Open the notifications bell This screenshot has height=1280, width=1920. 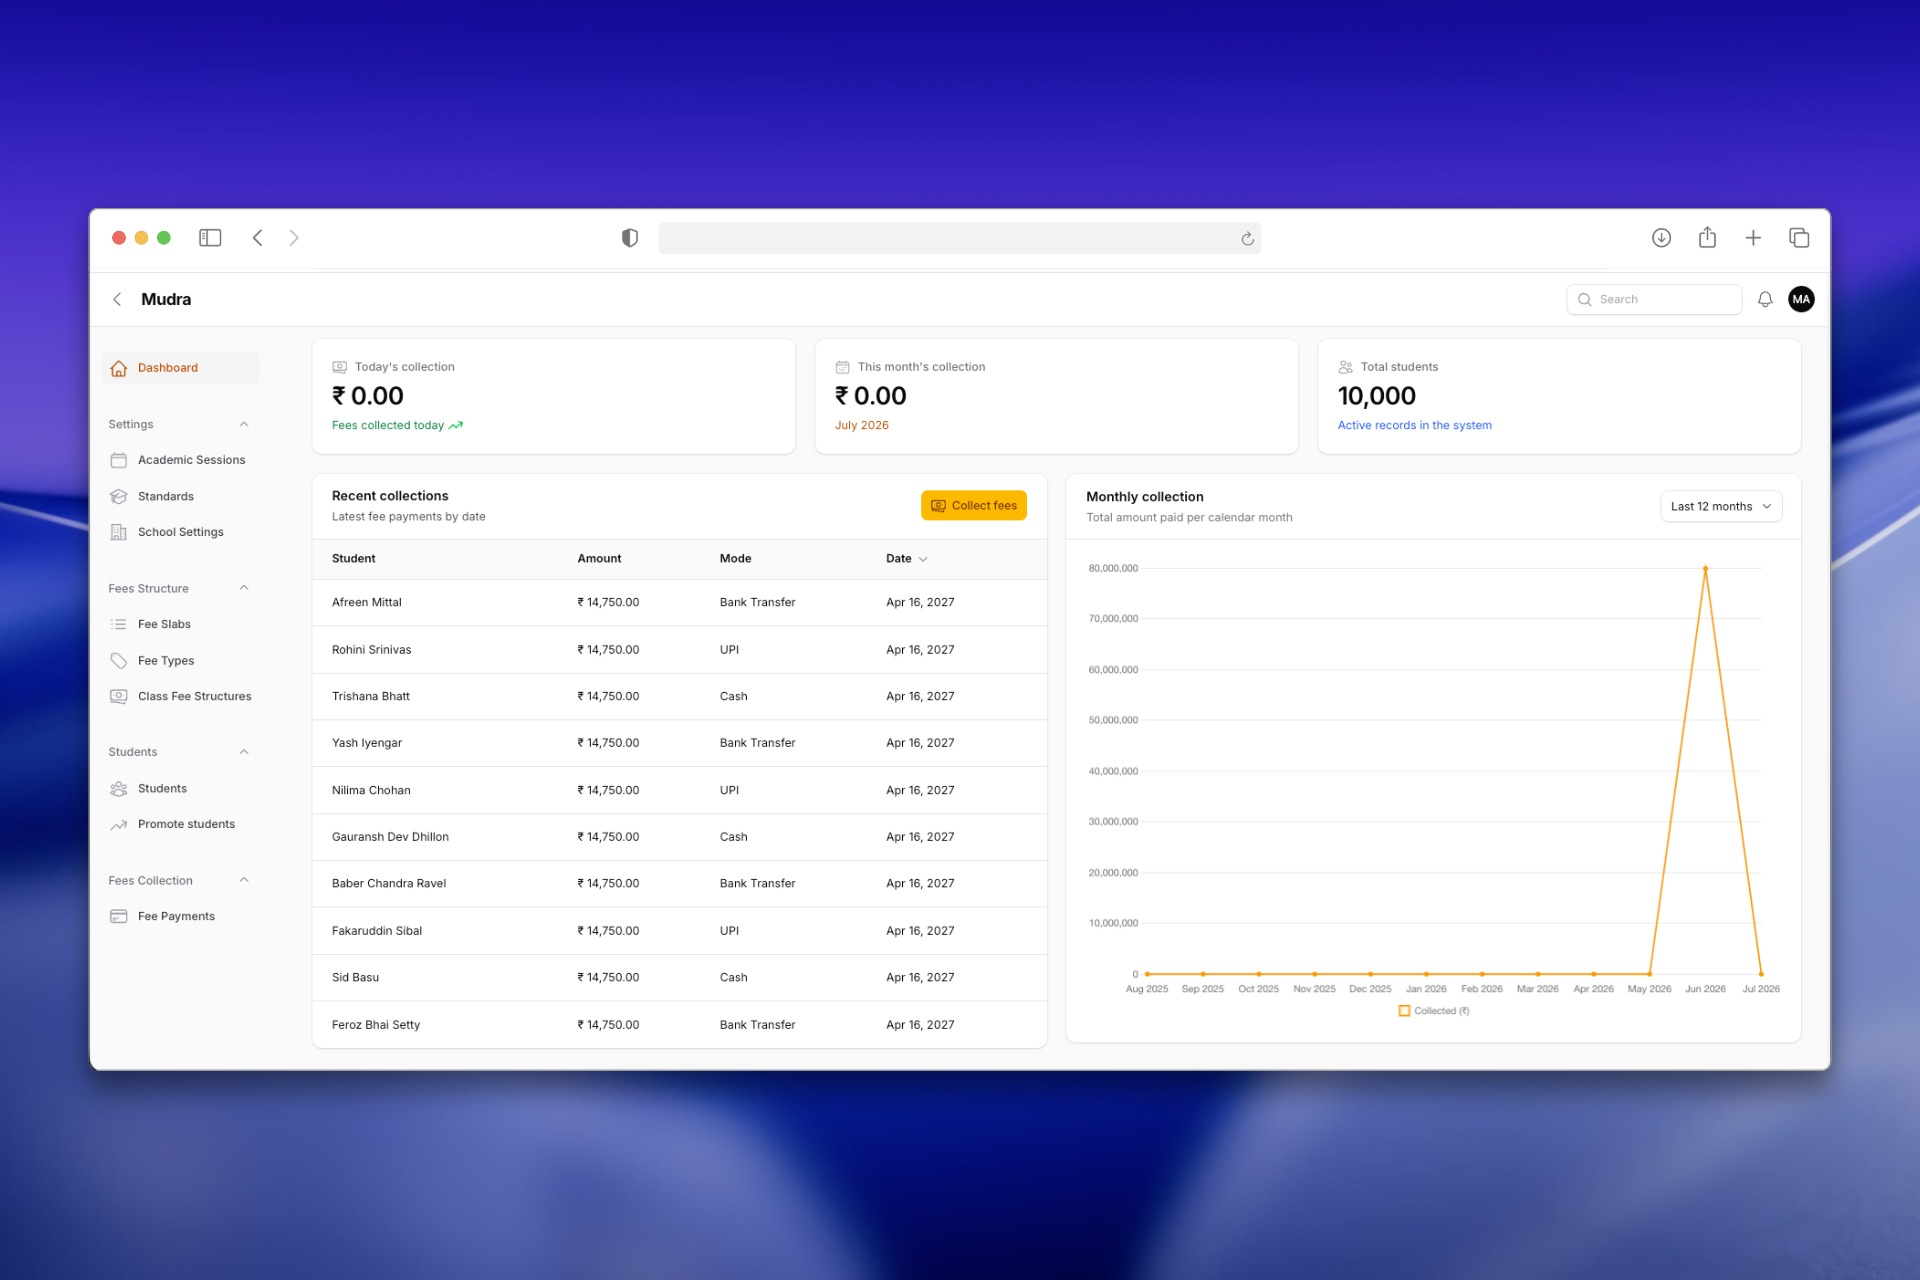click(1765, 299)
